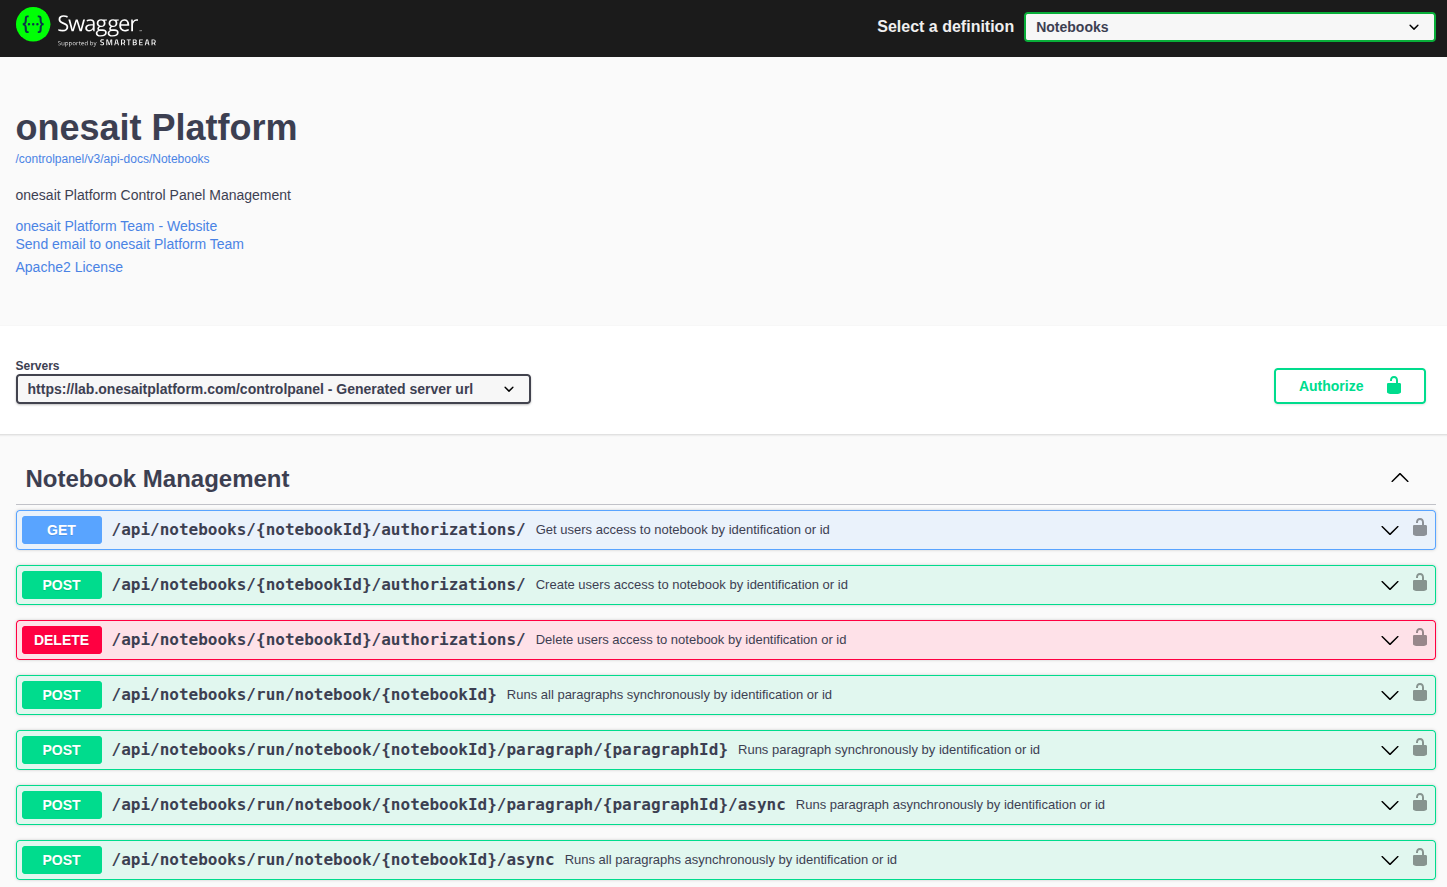Screen dimensions: 1447x887
Task: Click Send email to onesait Platform Team
Action: click(129, 244)
